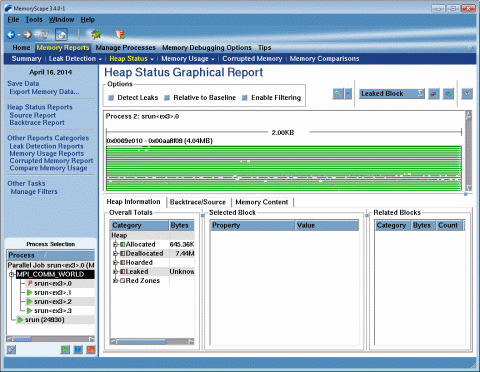This screenshot has height=372, width=480.
Task: Expand the Leaked tree node
Action: [x=116, y=272]
